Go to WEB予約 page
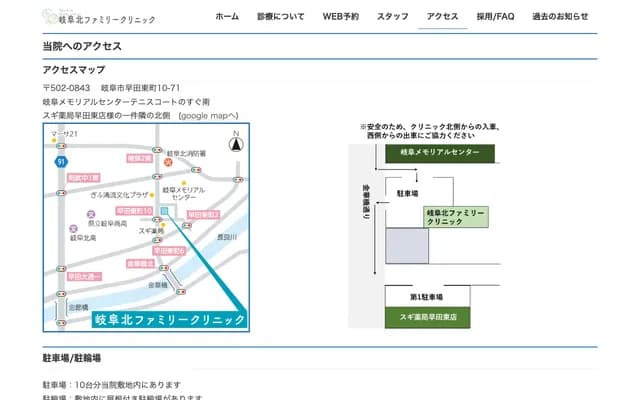The width and height of the screenshot is (640, 400). [340, 17]
